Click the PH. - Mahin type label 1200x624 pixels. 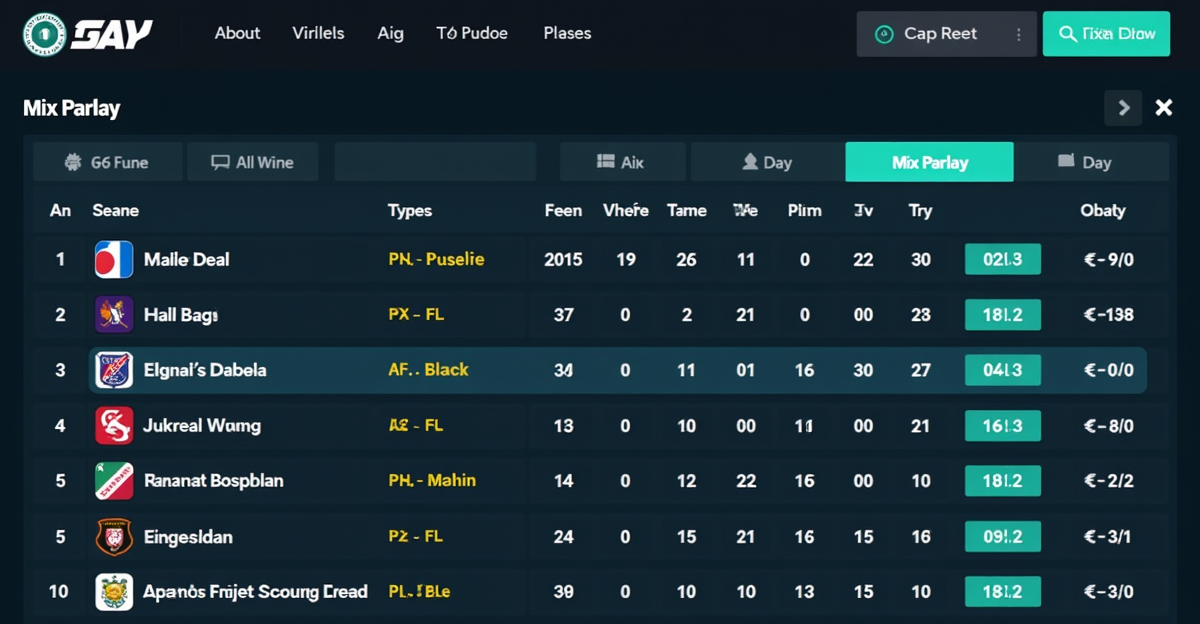(432, 481)
